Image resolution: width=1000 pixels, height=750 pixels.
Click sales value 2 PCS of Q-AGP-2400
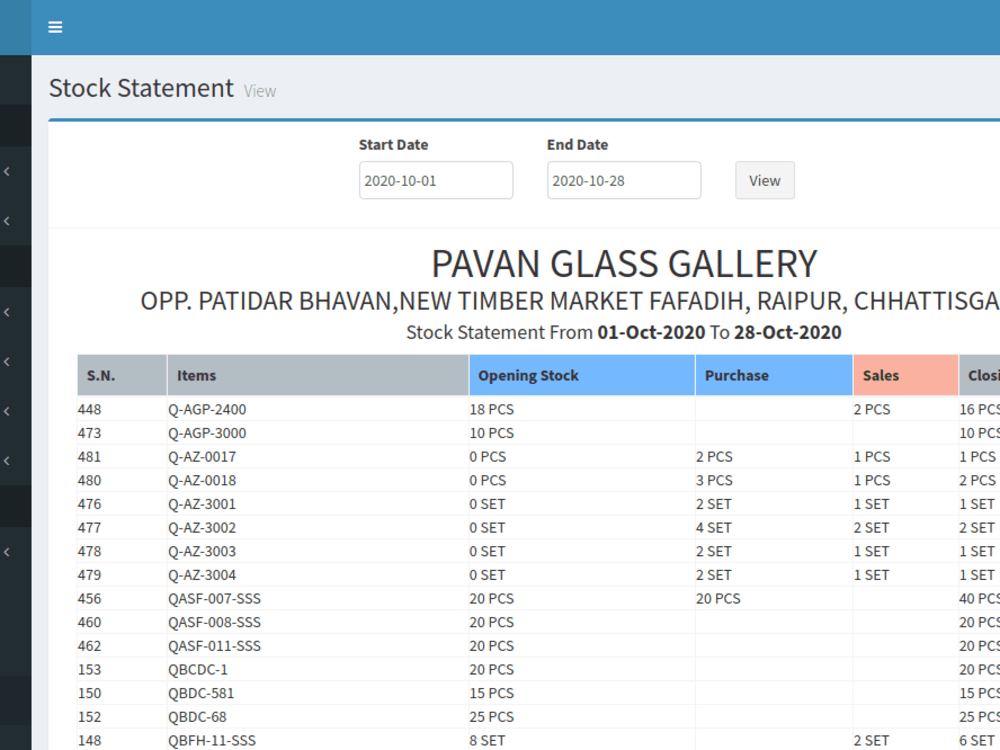click(x=872, y=409)
